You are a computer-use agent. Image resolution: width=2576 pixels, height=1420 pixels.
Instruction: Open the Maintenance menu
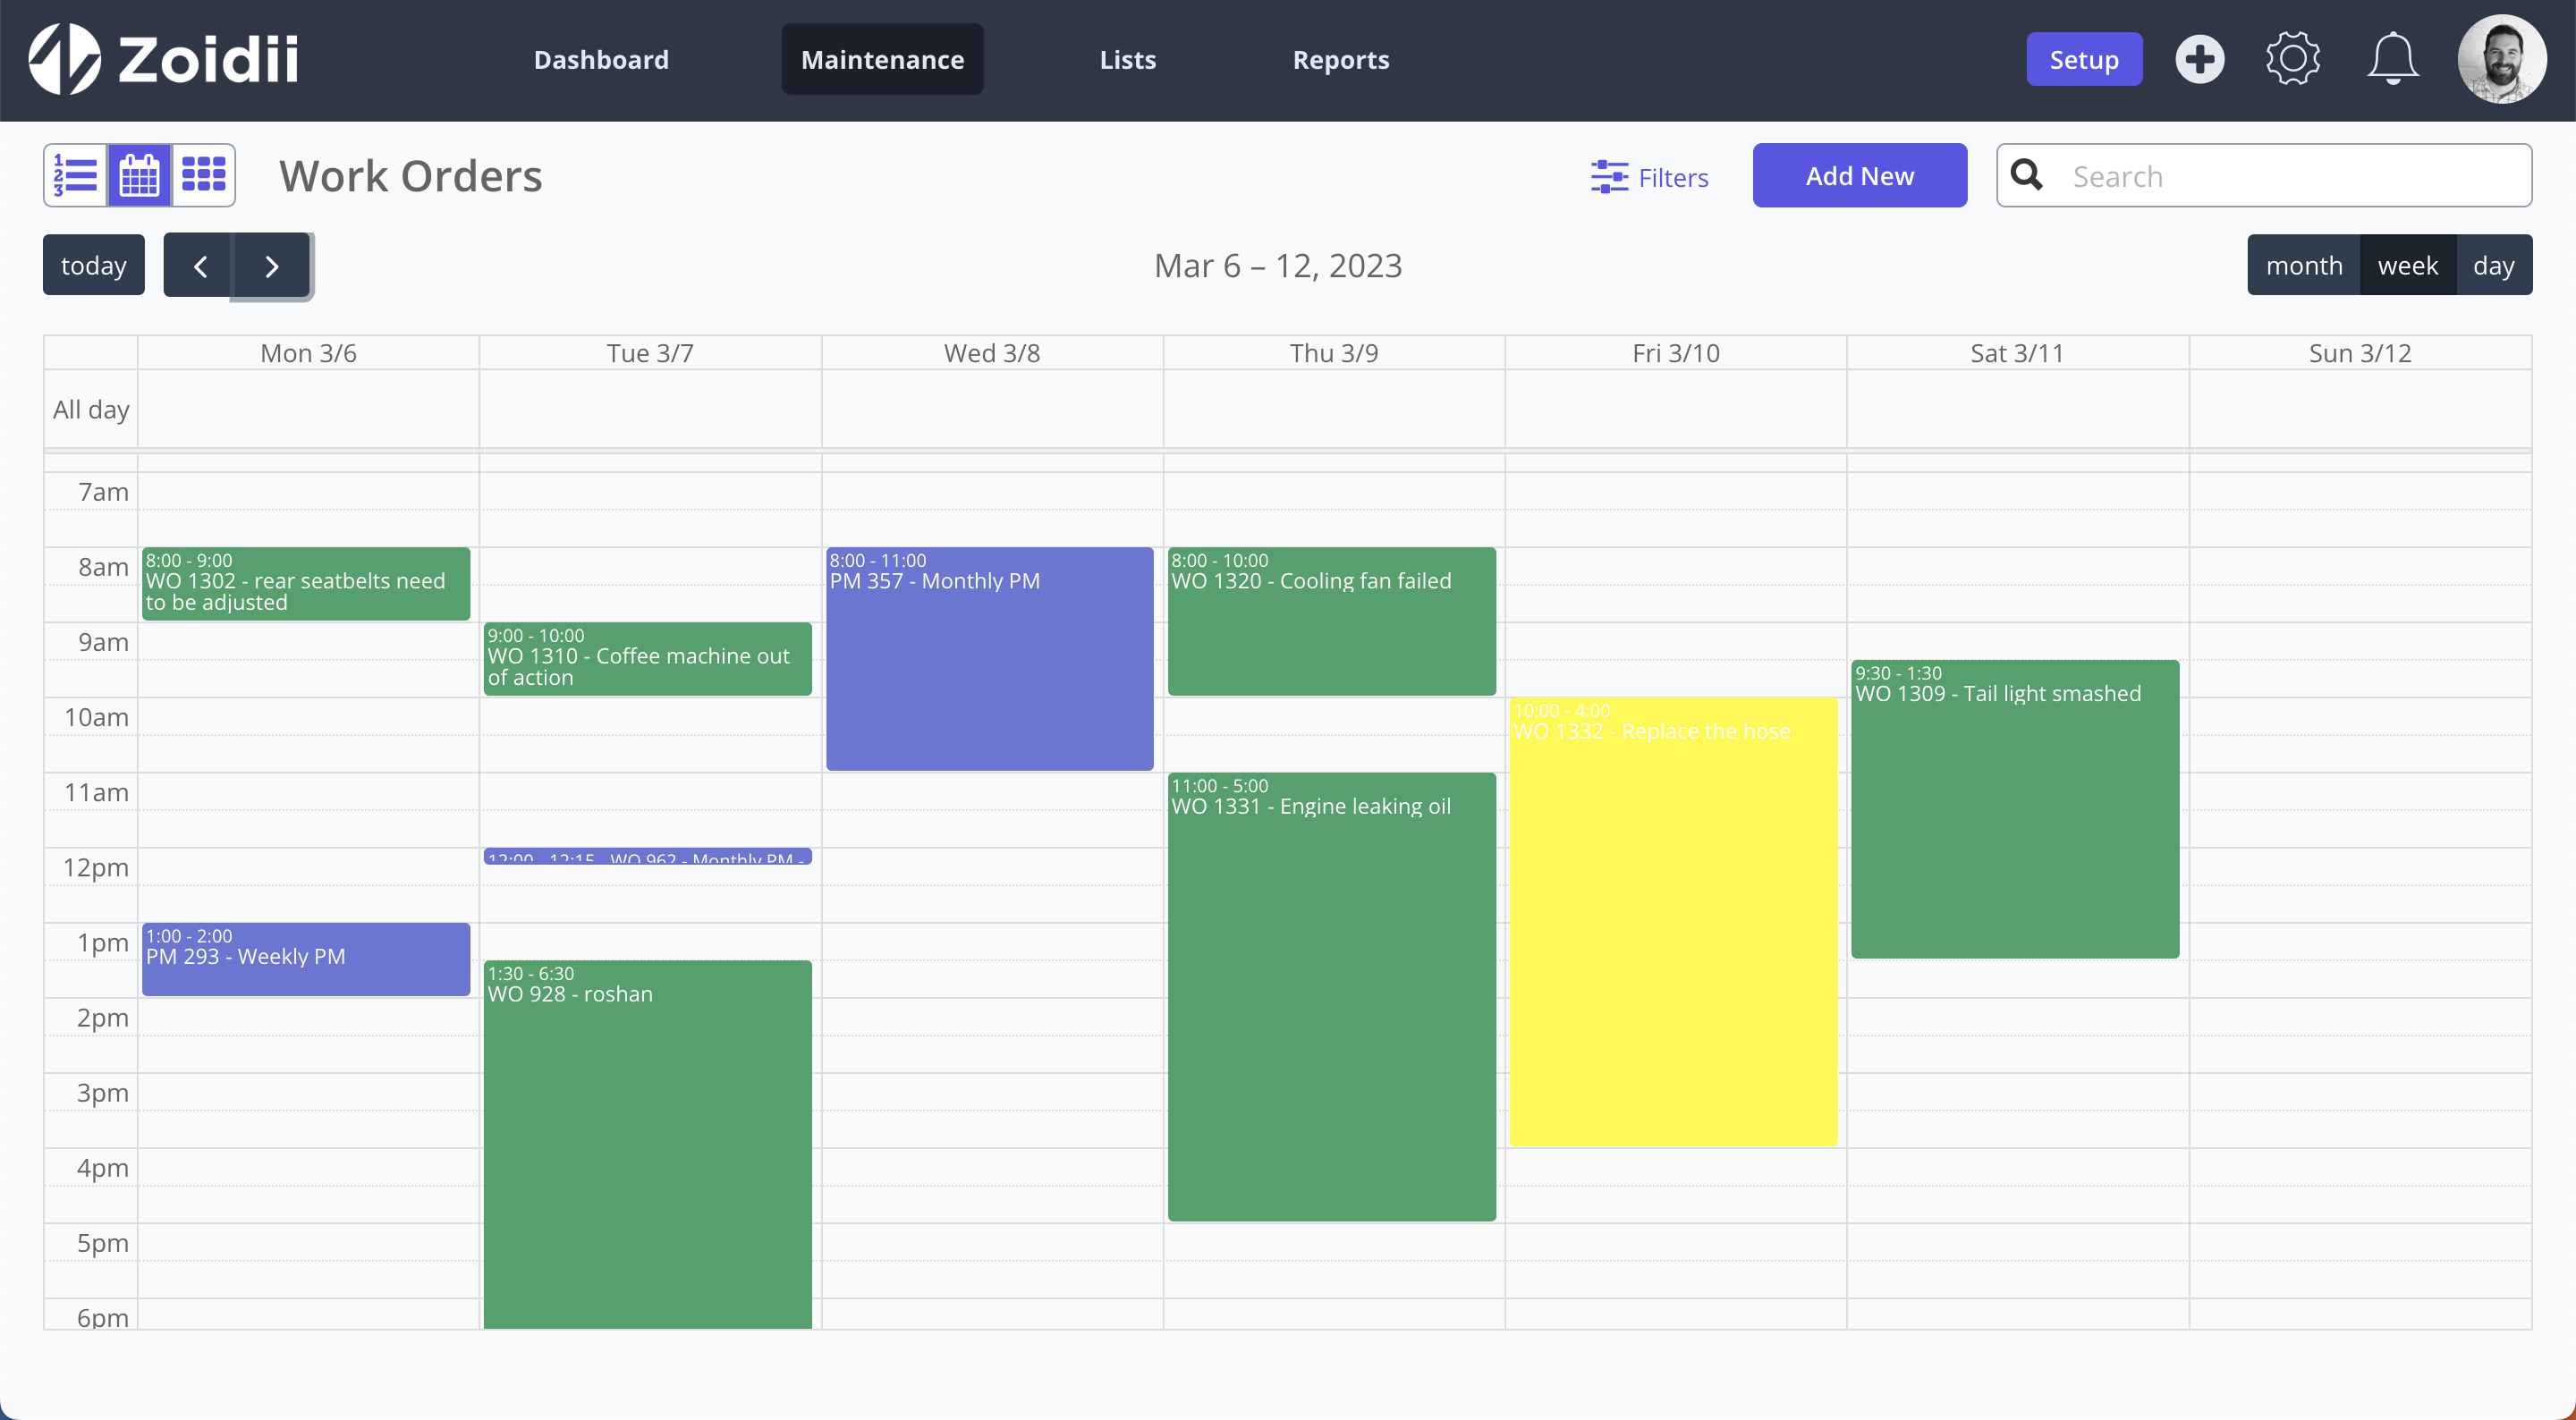pos(882,60)
